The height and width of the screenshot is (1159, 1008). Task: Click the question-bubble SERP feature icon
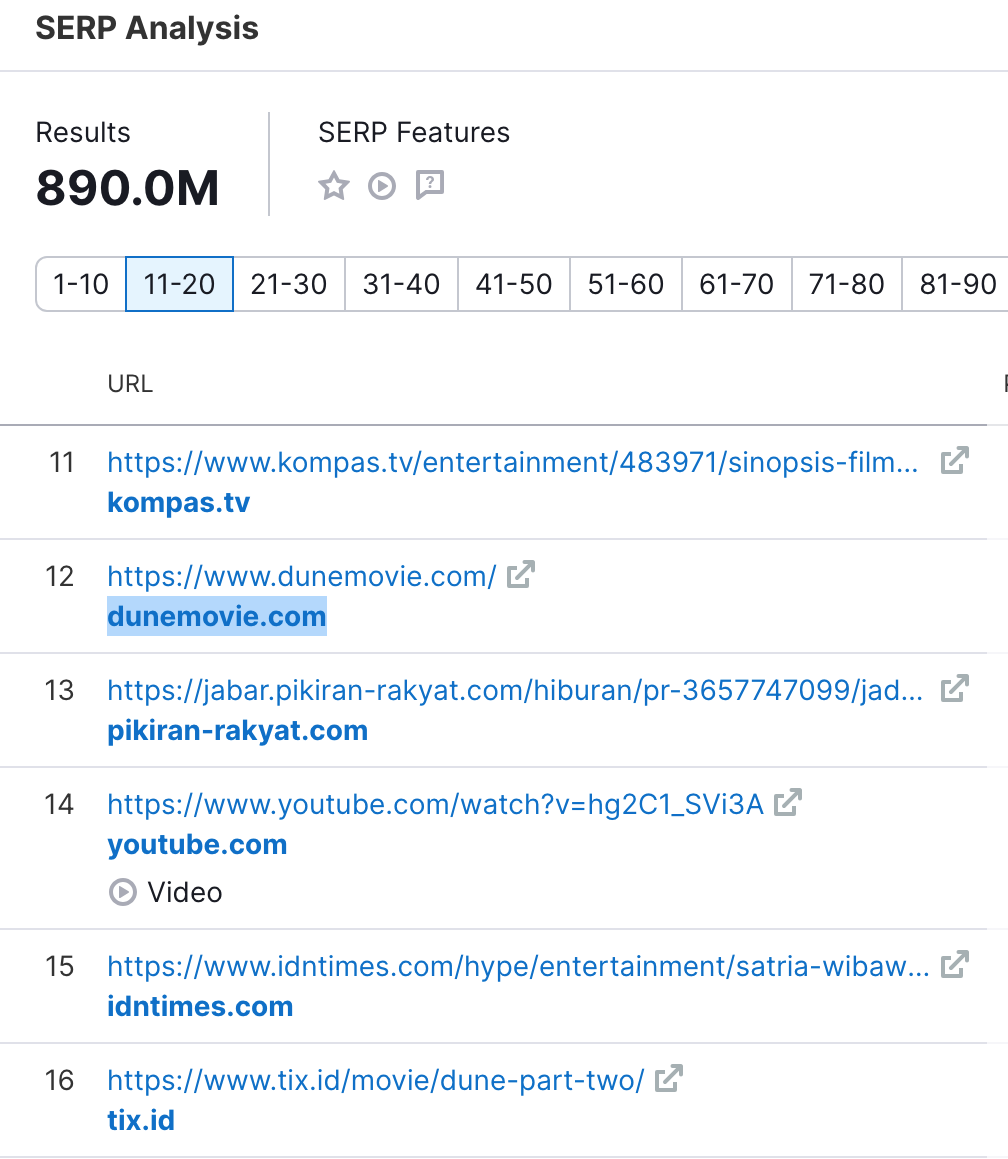[429, 185]
